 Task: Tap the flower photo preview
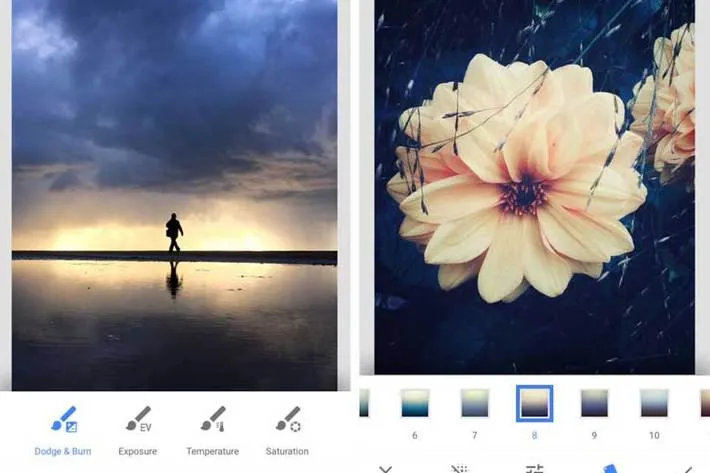(534, 187)
